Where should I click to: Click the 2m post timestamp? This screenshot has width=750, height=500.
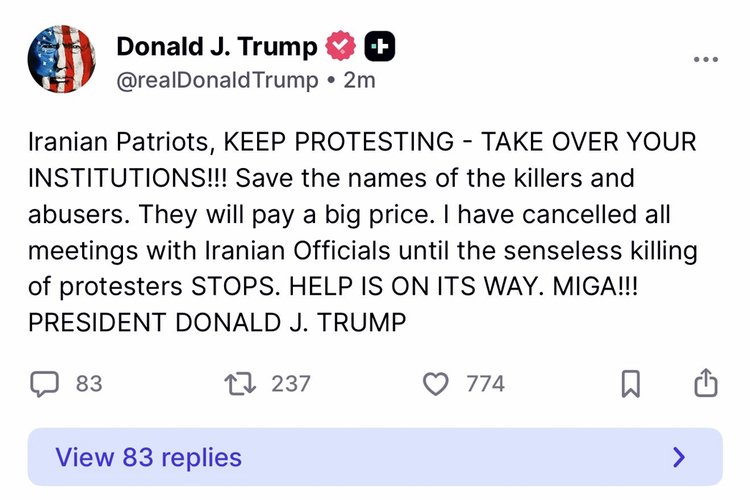360,80
